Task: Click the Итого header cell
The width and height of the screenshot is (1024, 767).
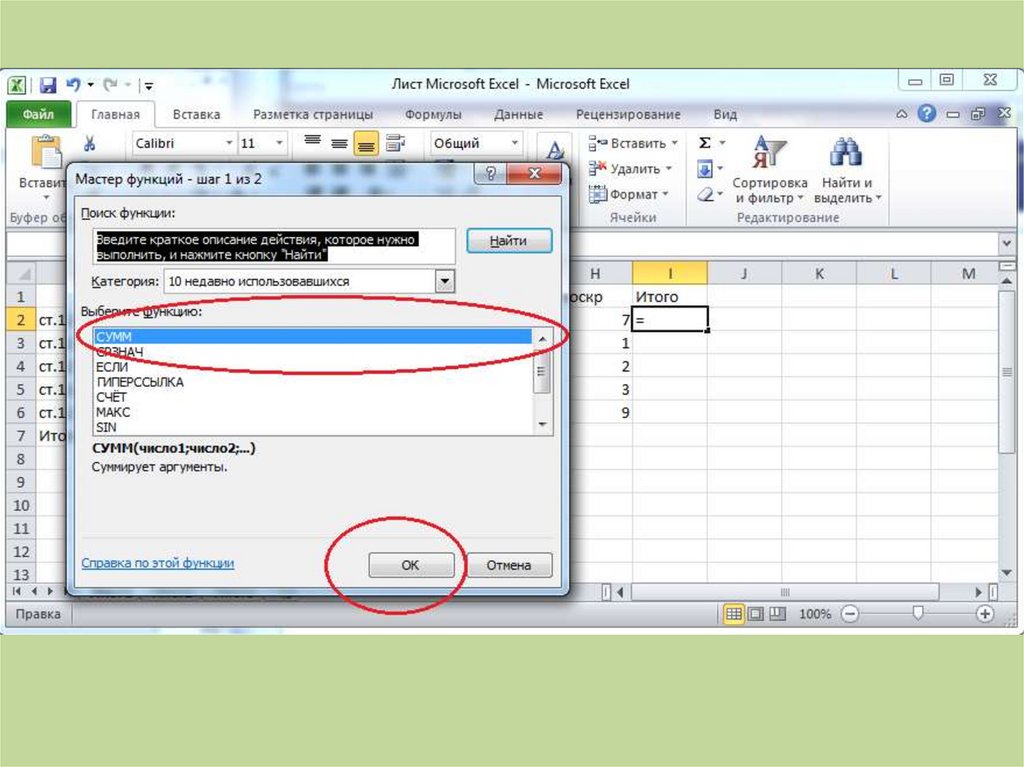Action: 669,297
